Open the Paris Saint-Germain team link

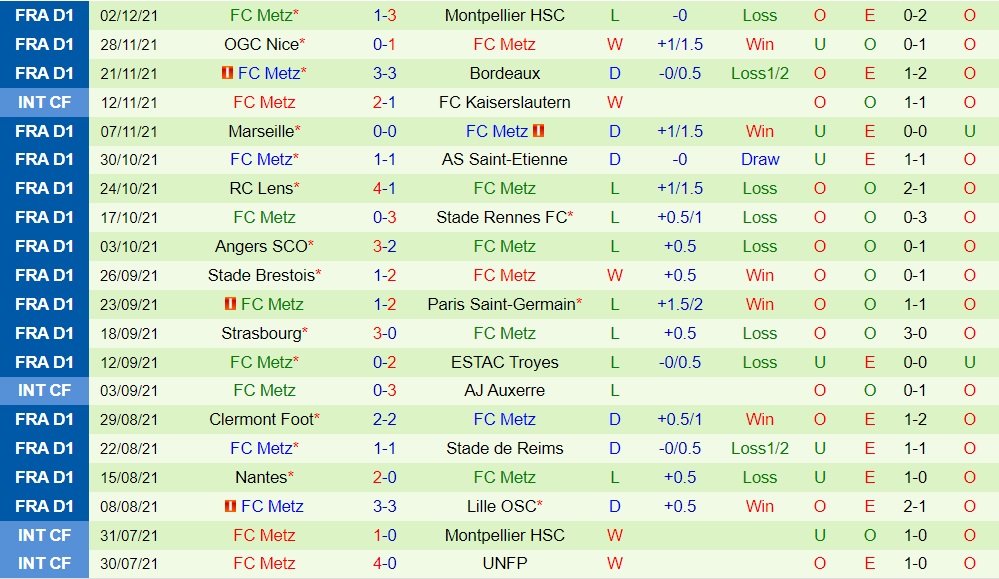pos(501,304)
